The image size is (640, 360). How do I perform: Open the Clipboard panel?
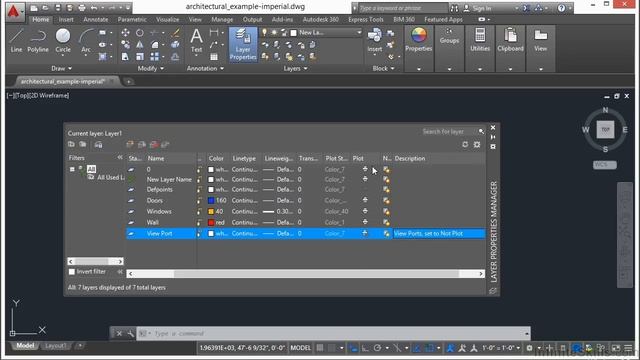[510, 40]
